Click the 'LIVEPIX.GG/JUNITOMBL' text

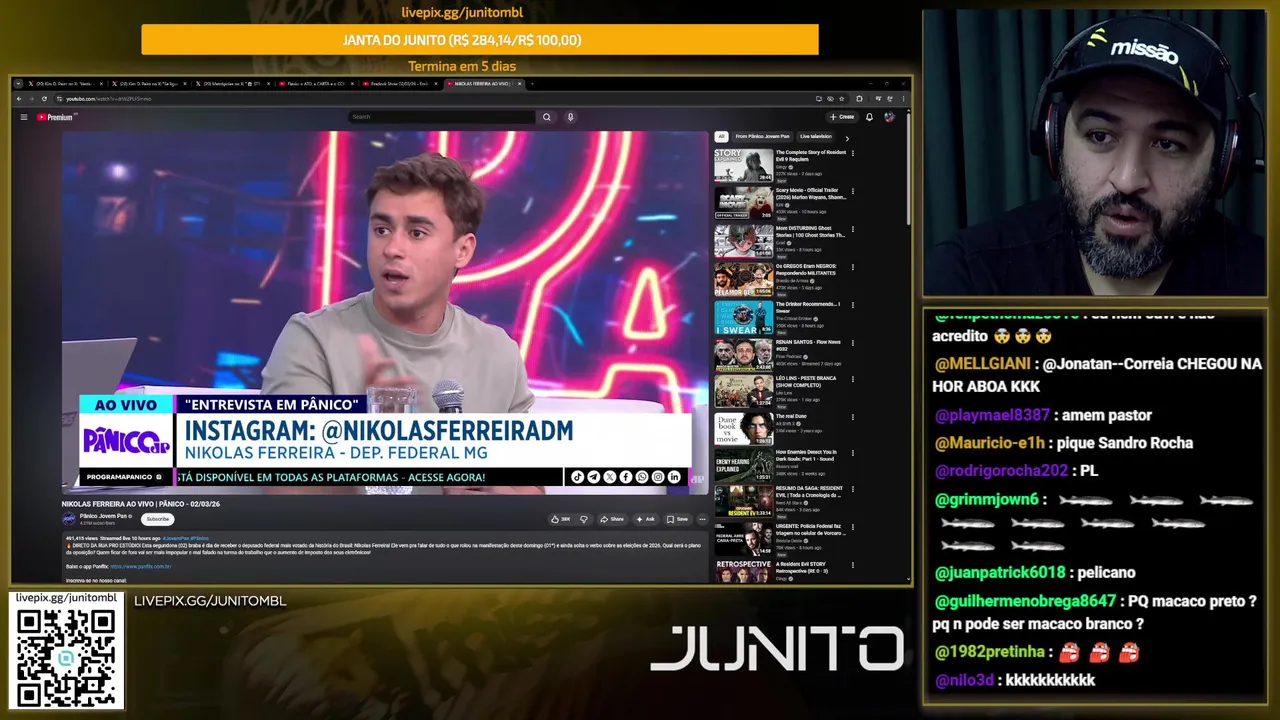210,601
